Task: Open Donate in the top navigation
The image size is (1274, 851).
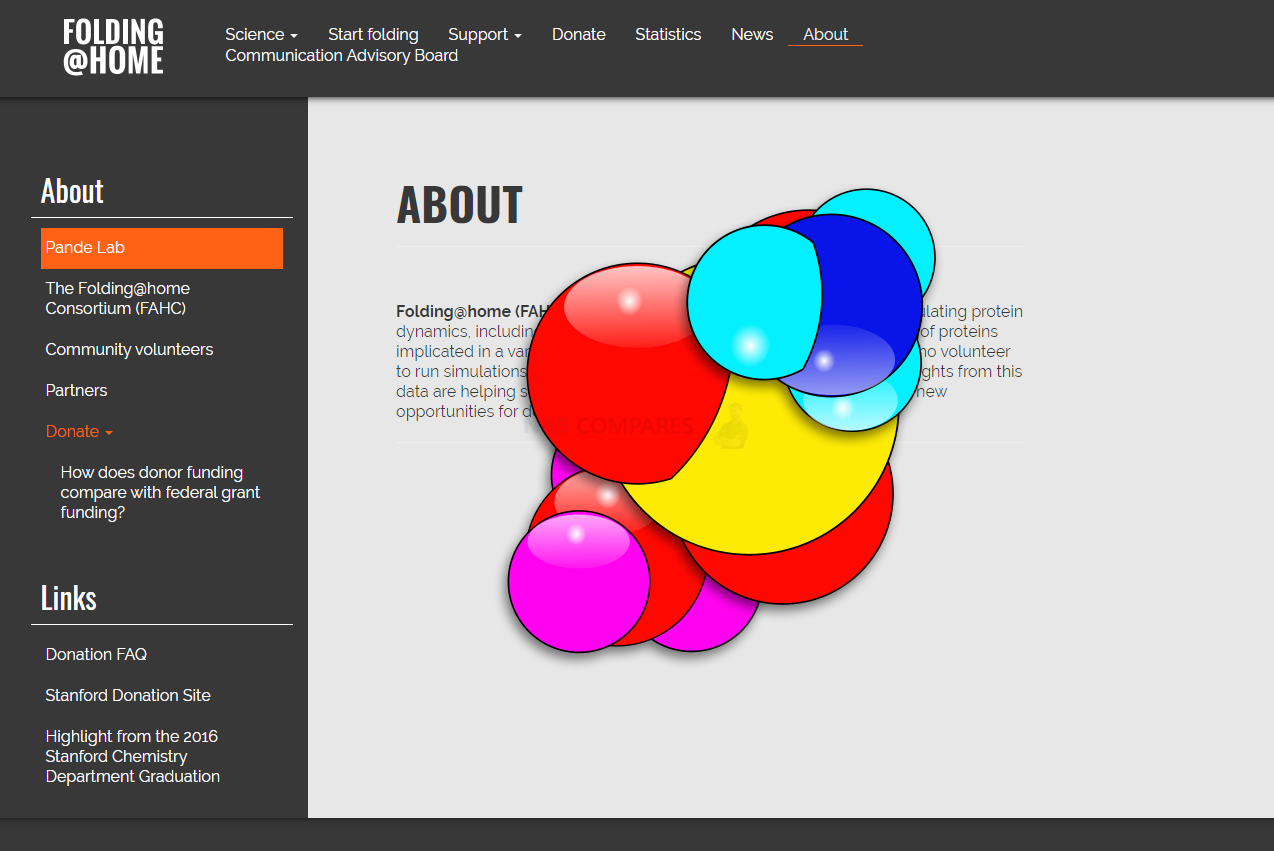Action: [x=579, y=34]
